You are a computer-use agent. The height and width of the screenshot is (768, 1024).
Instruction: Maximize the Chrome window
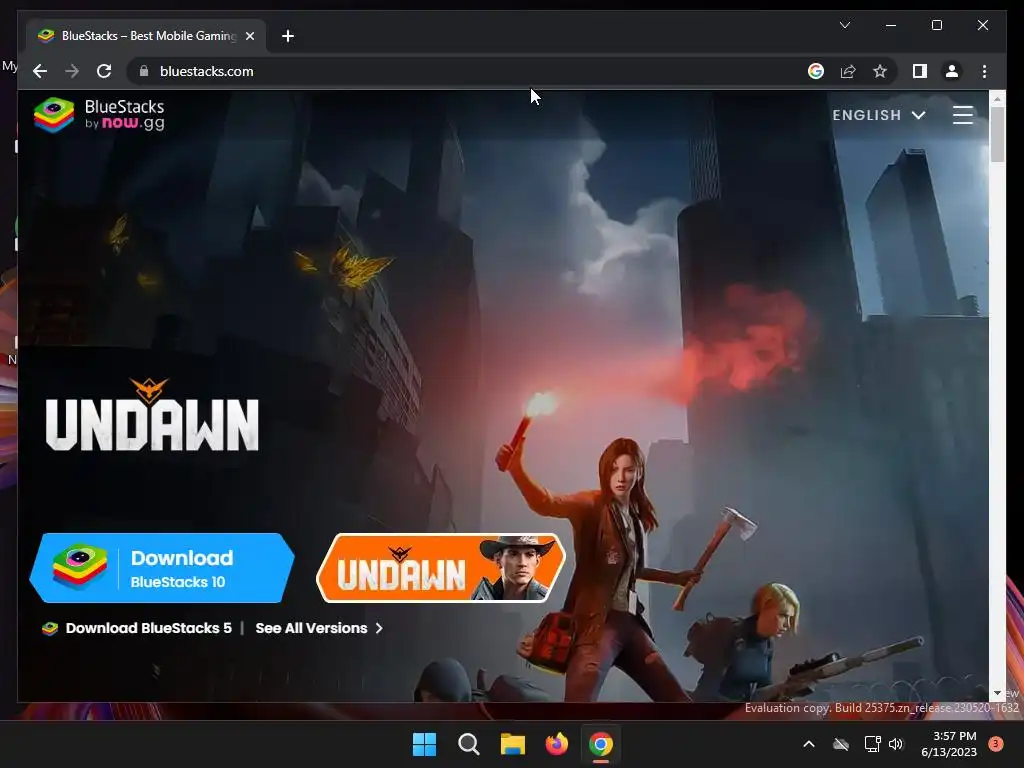[x=936, y=25]
